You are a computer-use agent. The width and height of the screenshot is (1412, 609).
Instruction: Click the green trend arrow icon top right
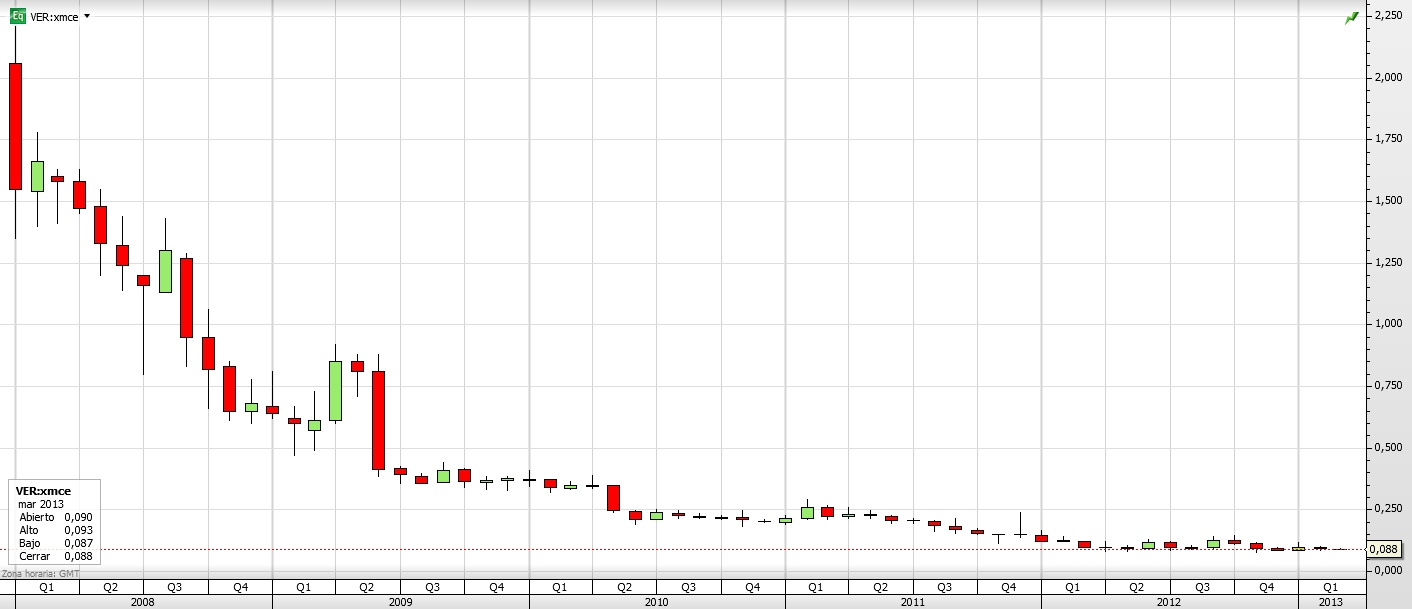1352,17
